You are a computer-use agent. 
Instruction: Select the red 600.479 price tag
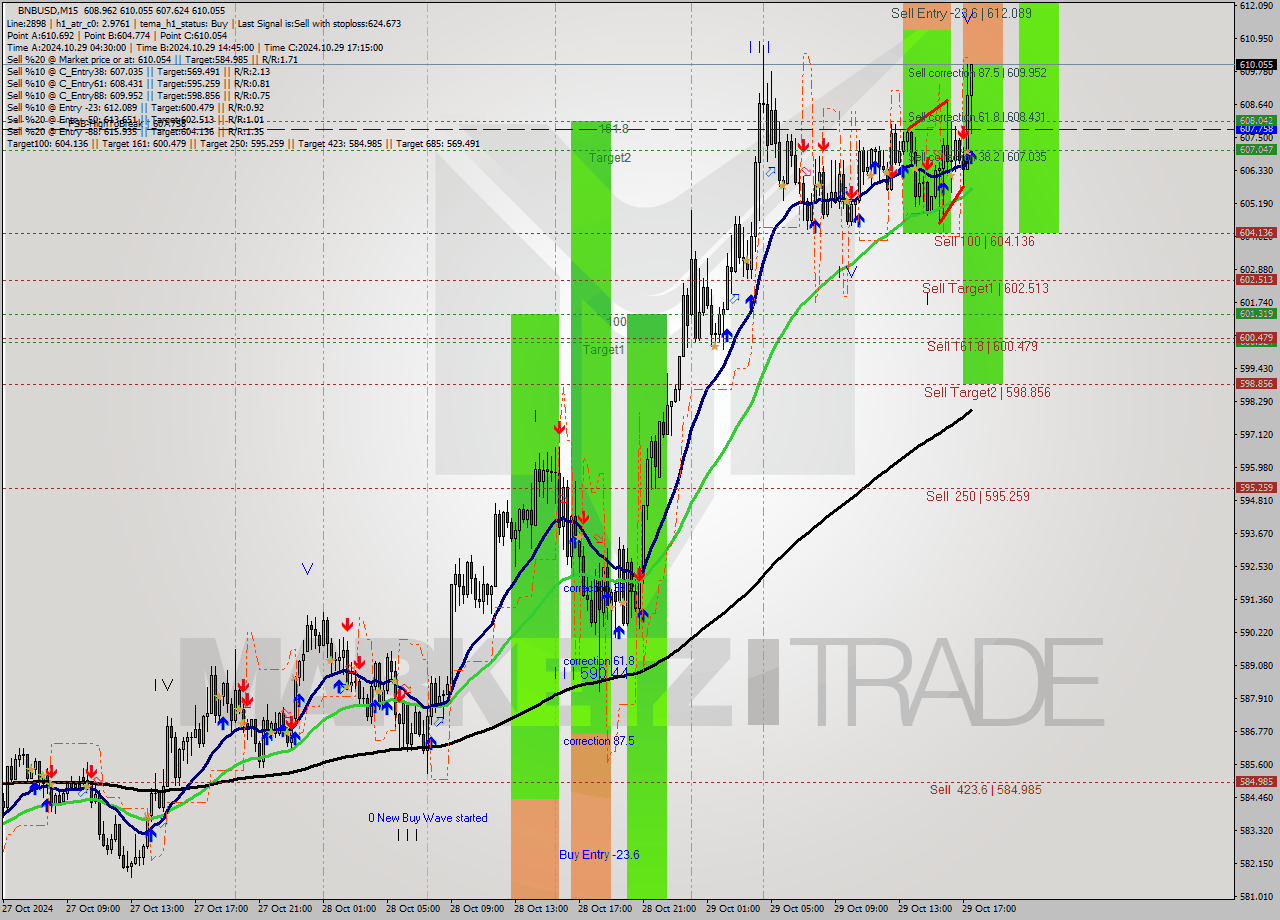(1256, 338)
